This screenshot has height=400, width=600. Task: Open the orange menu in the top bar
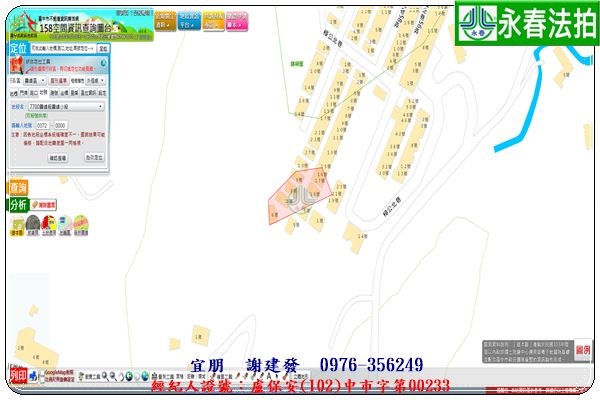[214, 21]
